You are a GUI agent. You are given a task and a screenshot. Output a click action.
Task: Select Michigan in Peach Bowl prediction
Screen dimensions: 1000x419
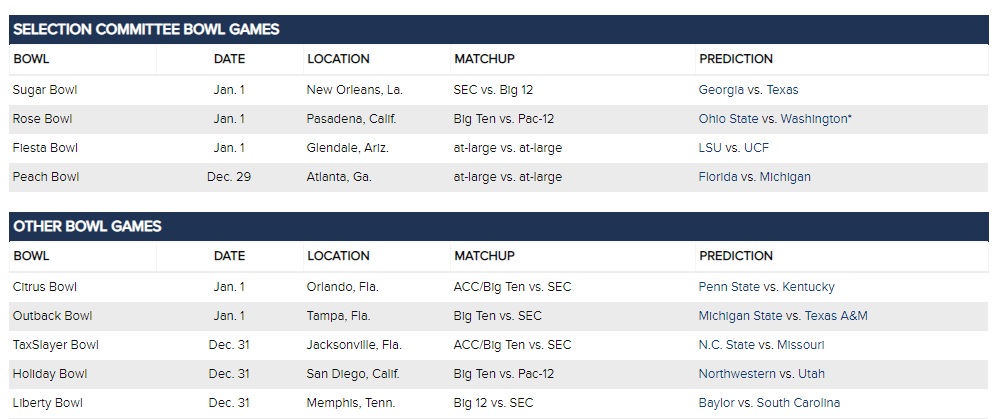[x=784, y=177]
